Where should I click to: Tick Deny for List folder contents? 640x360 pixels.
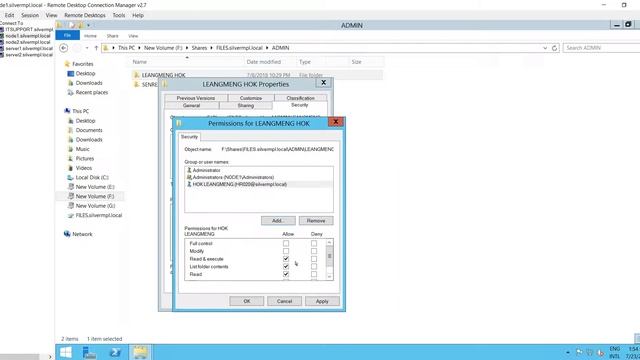[x=313, y=267]
